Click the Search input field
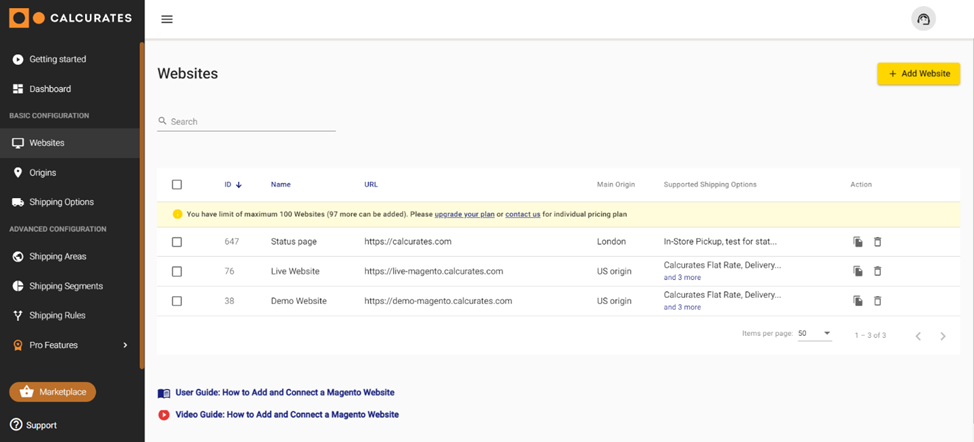 [247, 122]
